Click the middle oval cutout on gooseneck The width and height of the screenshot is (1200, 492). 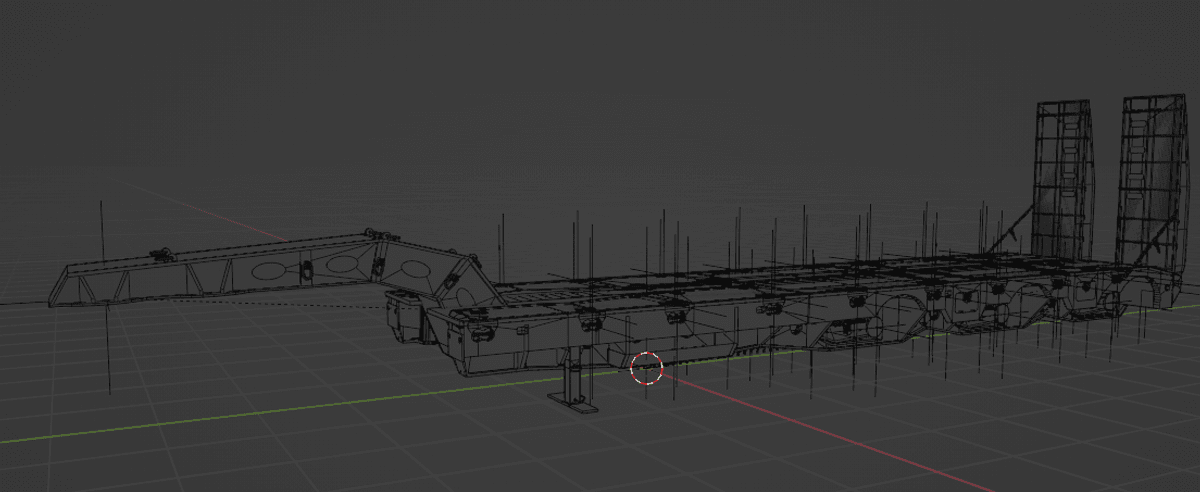pos(343,265)
